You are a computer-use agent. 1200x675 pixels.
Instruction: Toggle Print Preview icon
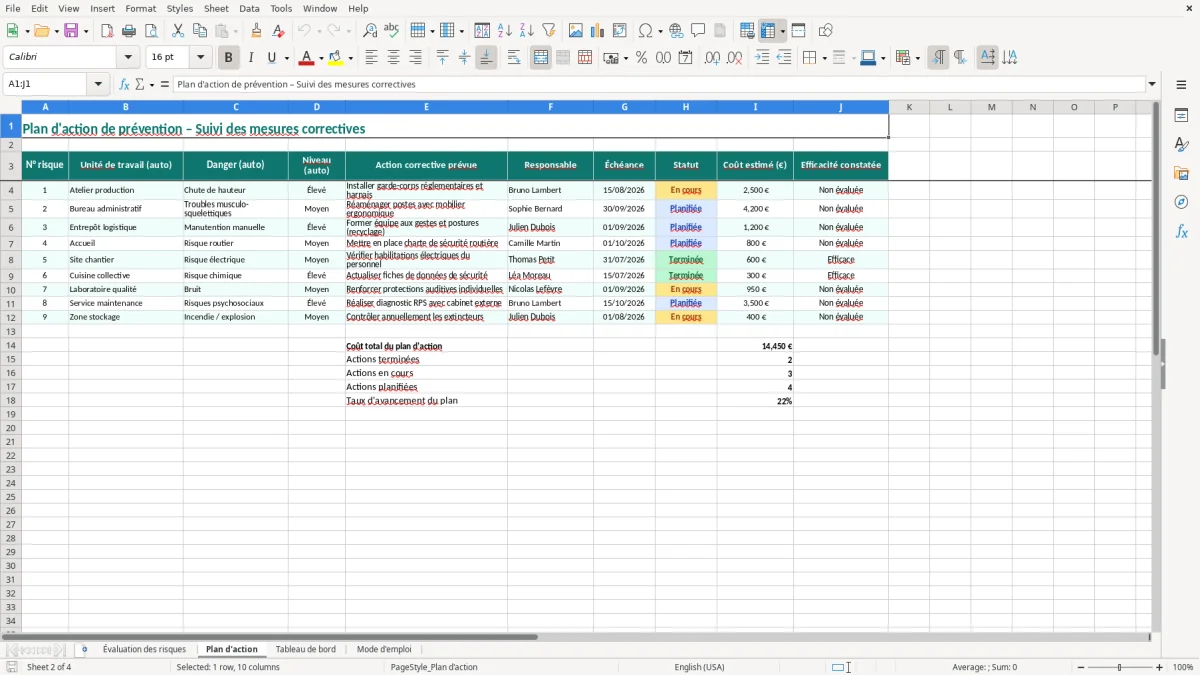point(150,31)
